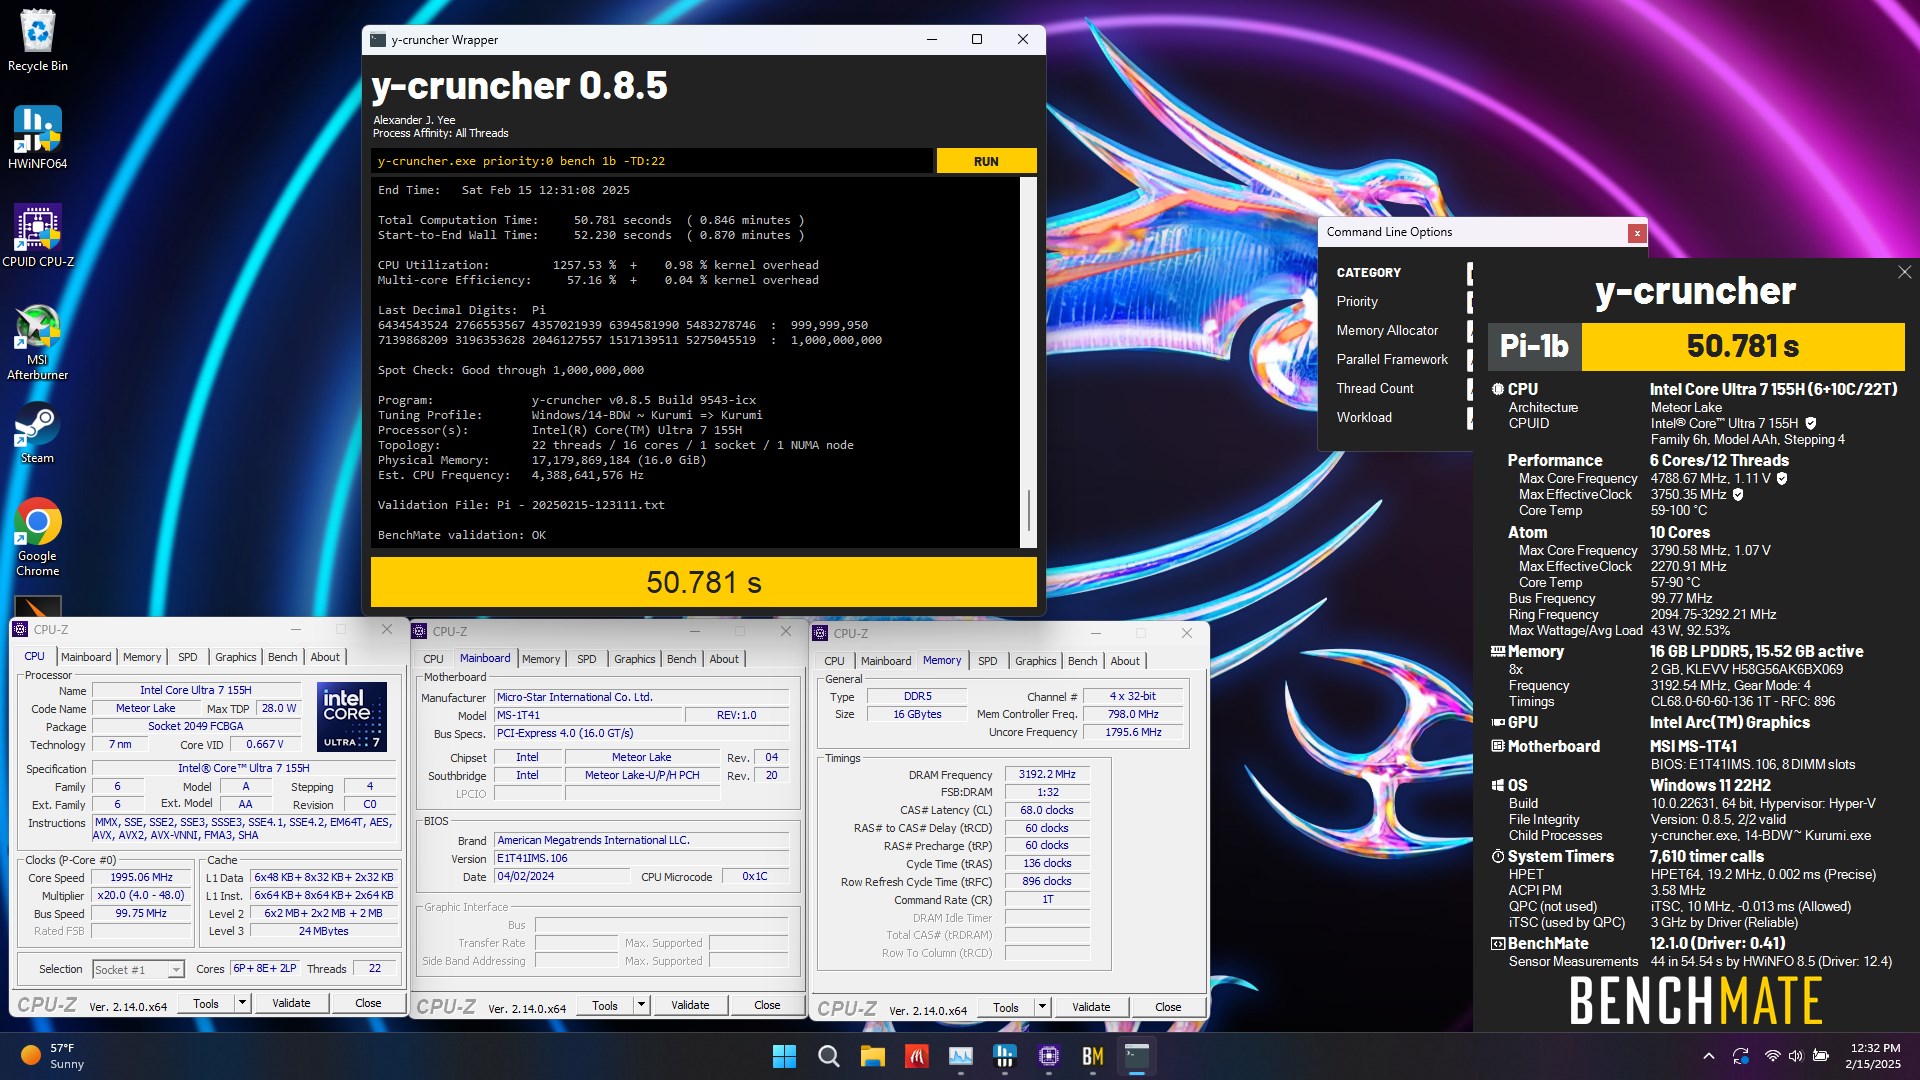
Task: Switch to y-cruncher console taskbar icon
Action: click(x=1136, y=1056)
